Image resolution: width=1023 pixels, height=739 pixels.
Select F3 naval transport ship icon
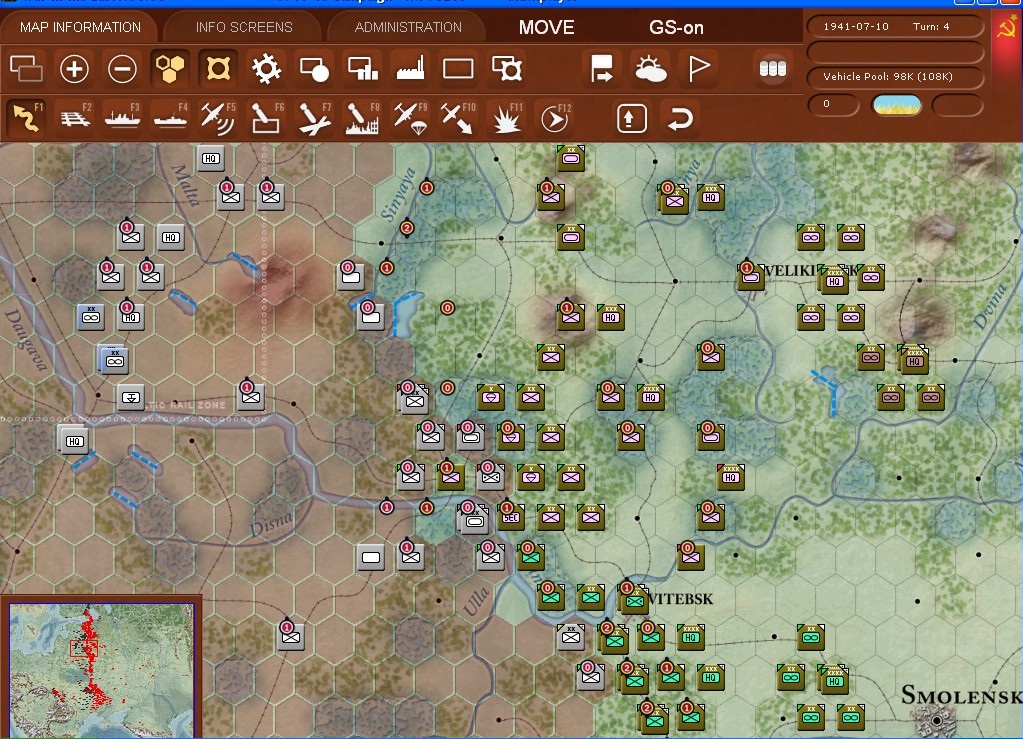pyautogui.click(x=123, y=118)
